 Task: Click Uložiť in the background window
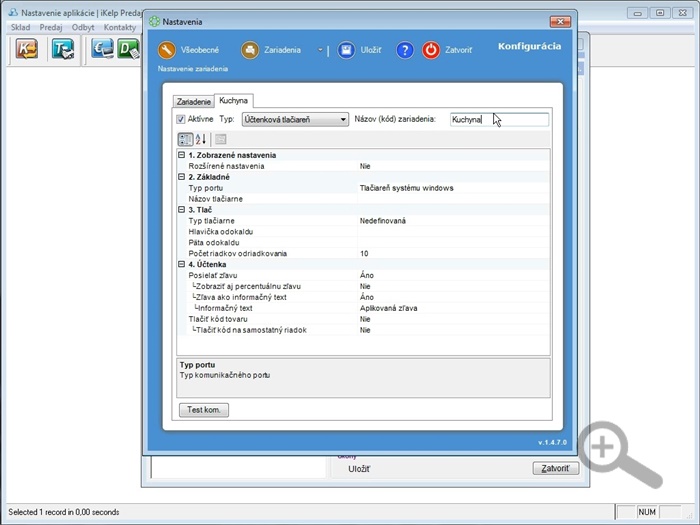[359, 469]
